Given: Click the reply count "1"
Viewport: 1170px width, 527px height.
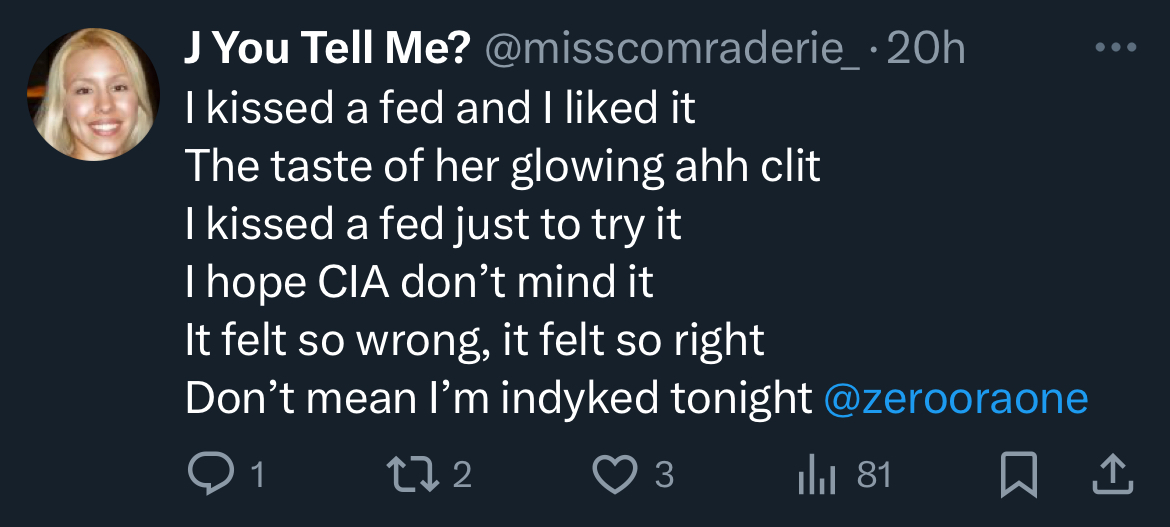Looking at the screenshot, I should pyautogui.click(x=256, y=475).
